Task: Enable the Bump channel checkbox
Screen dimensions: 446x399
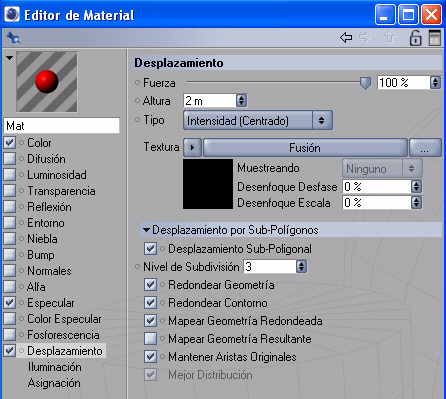Action: pos(10,255)
